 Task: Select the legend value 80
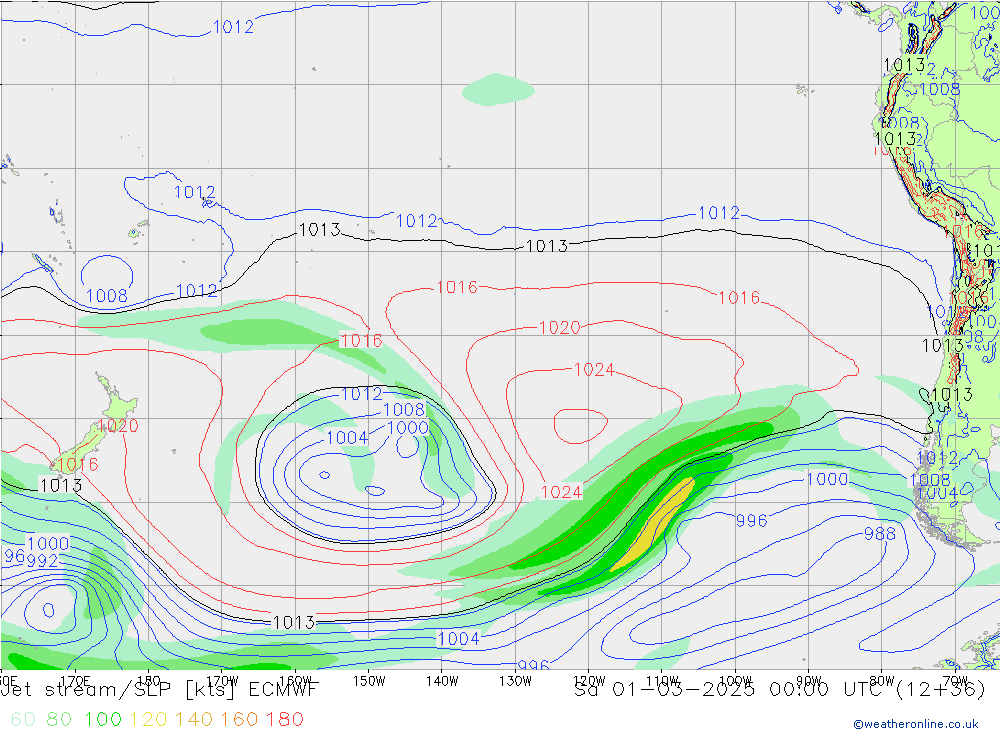tap(59, 719)
